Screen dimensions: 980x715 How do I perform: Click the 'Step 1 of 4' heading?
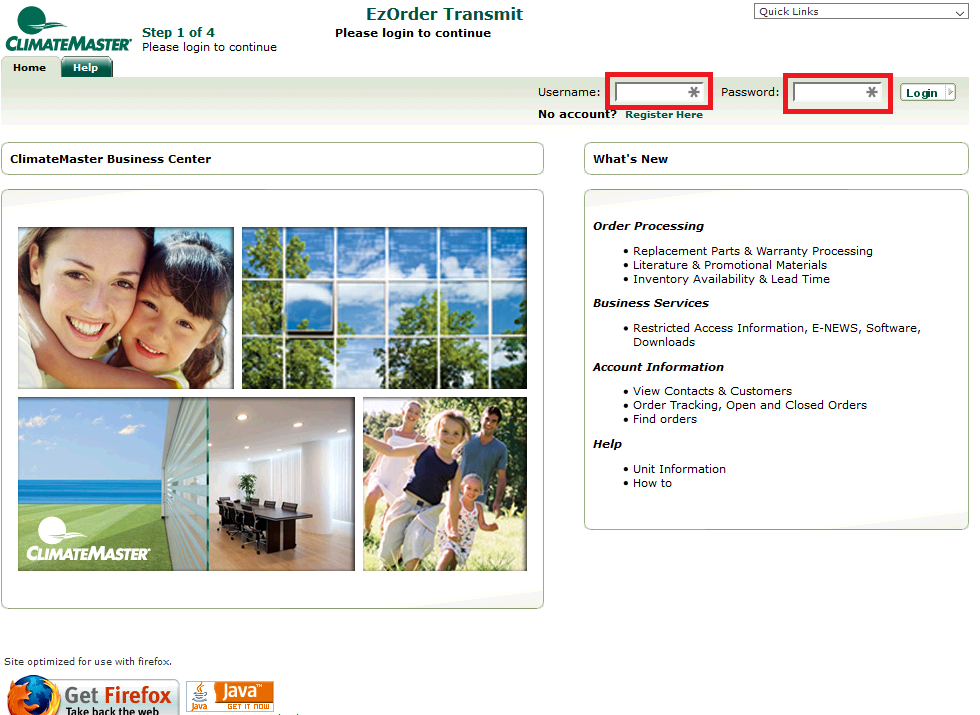(178, 32)
